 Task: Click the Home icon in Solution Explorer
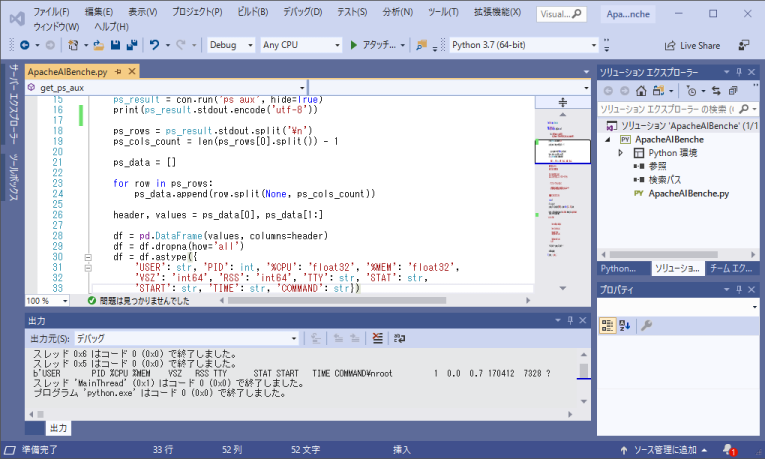tap(641, 91)
